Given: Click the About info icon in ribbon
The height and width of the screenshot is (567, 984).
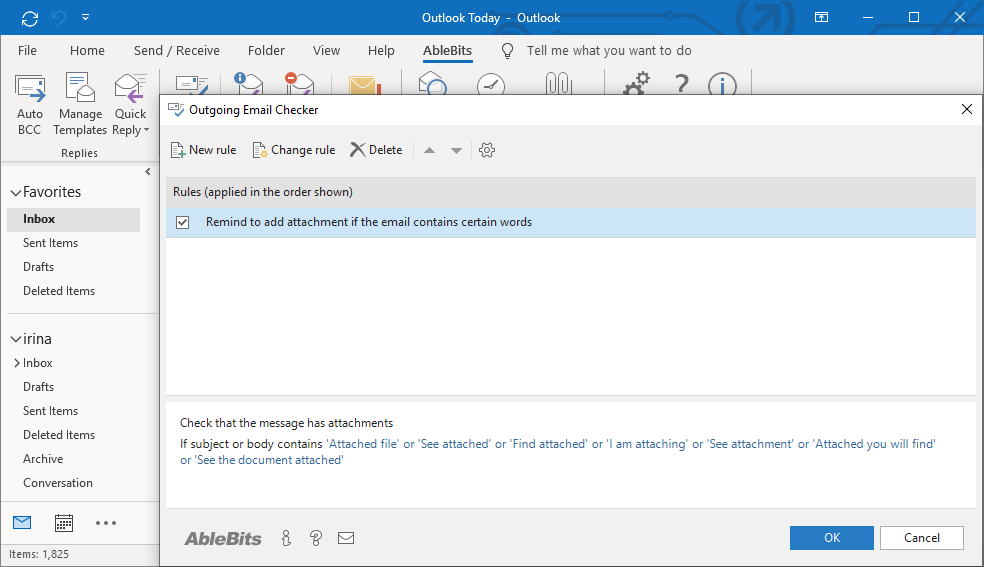Looking at the screenshot, I should point(722,84).
